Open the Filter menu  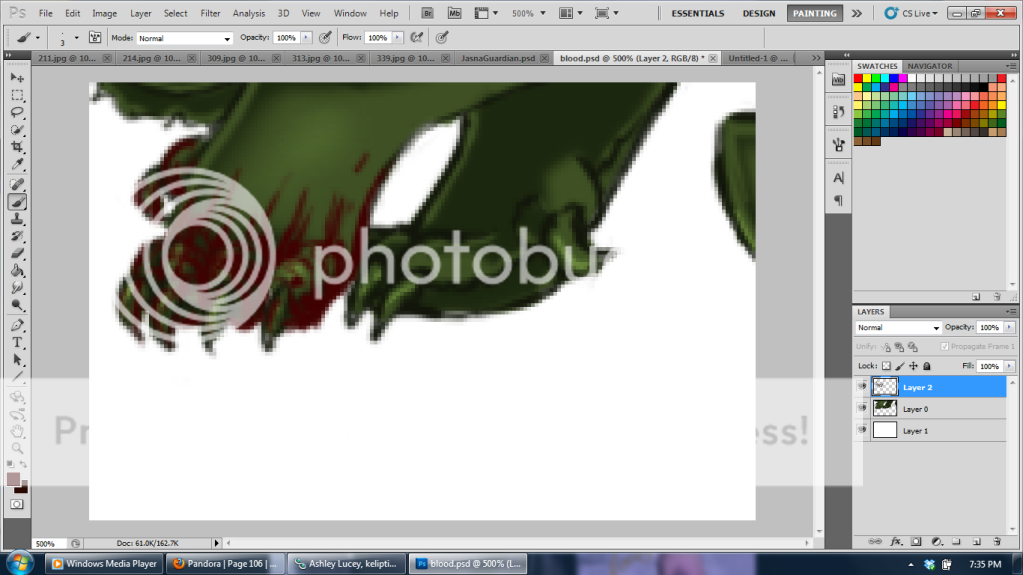(x=210, y=13)
